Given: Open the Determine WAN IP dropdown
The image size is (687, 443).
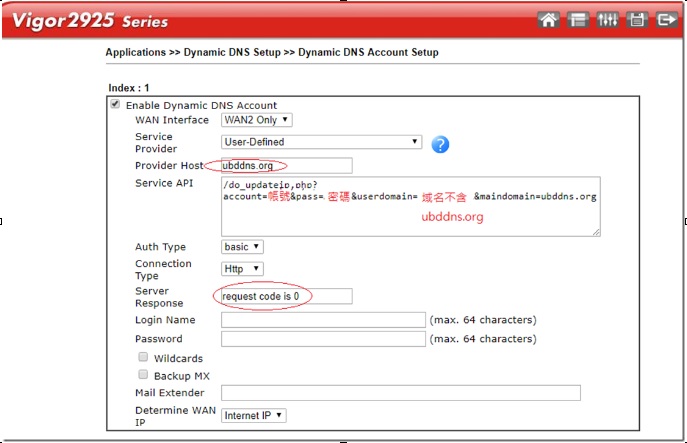Looking at the screenshot, I should [x=253, y=415].
